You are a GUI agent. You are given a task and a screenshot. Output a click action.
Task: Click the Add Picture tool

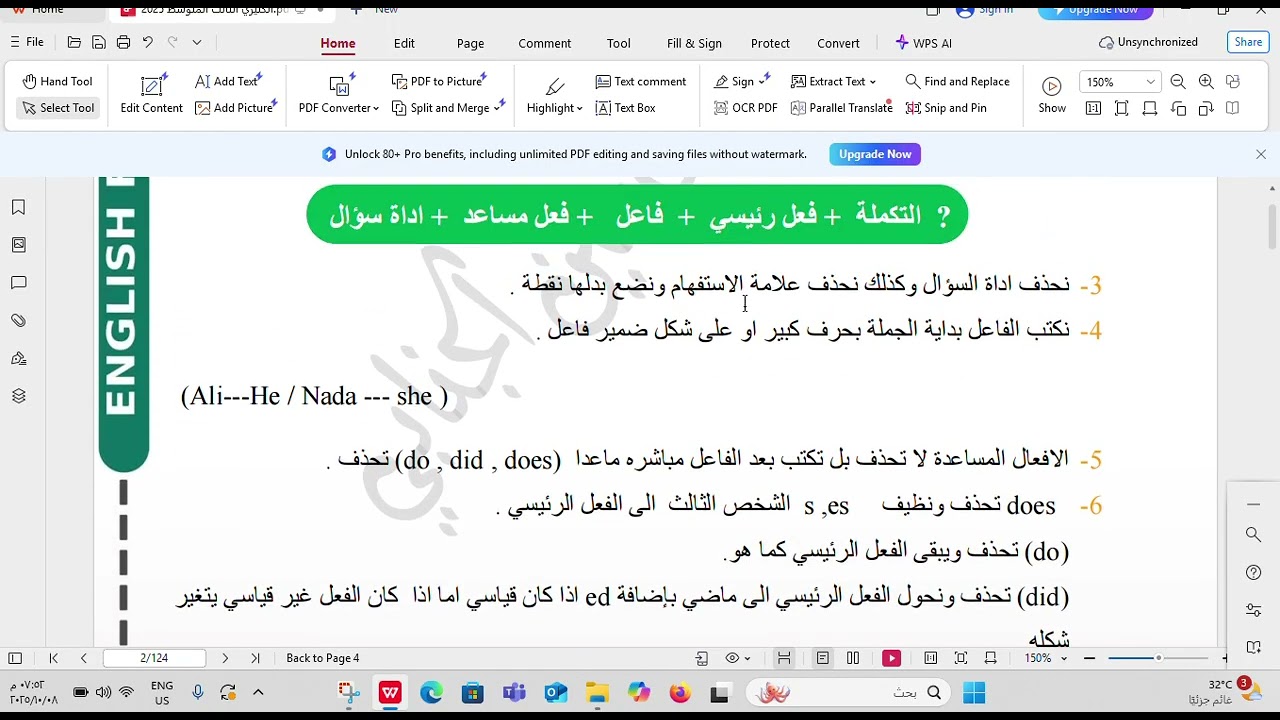click(237, 108)
